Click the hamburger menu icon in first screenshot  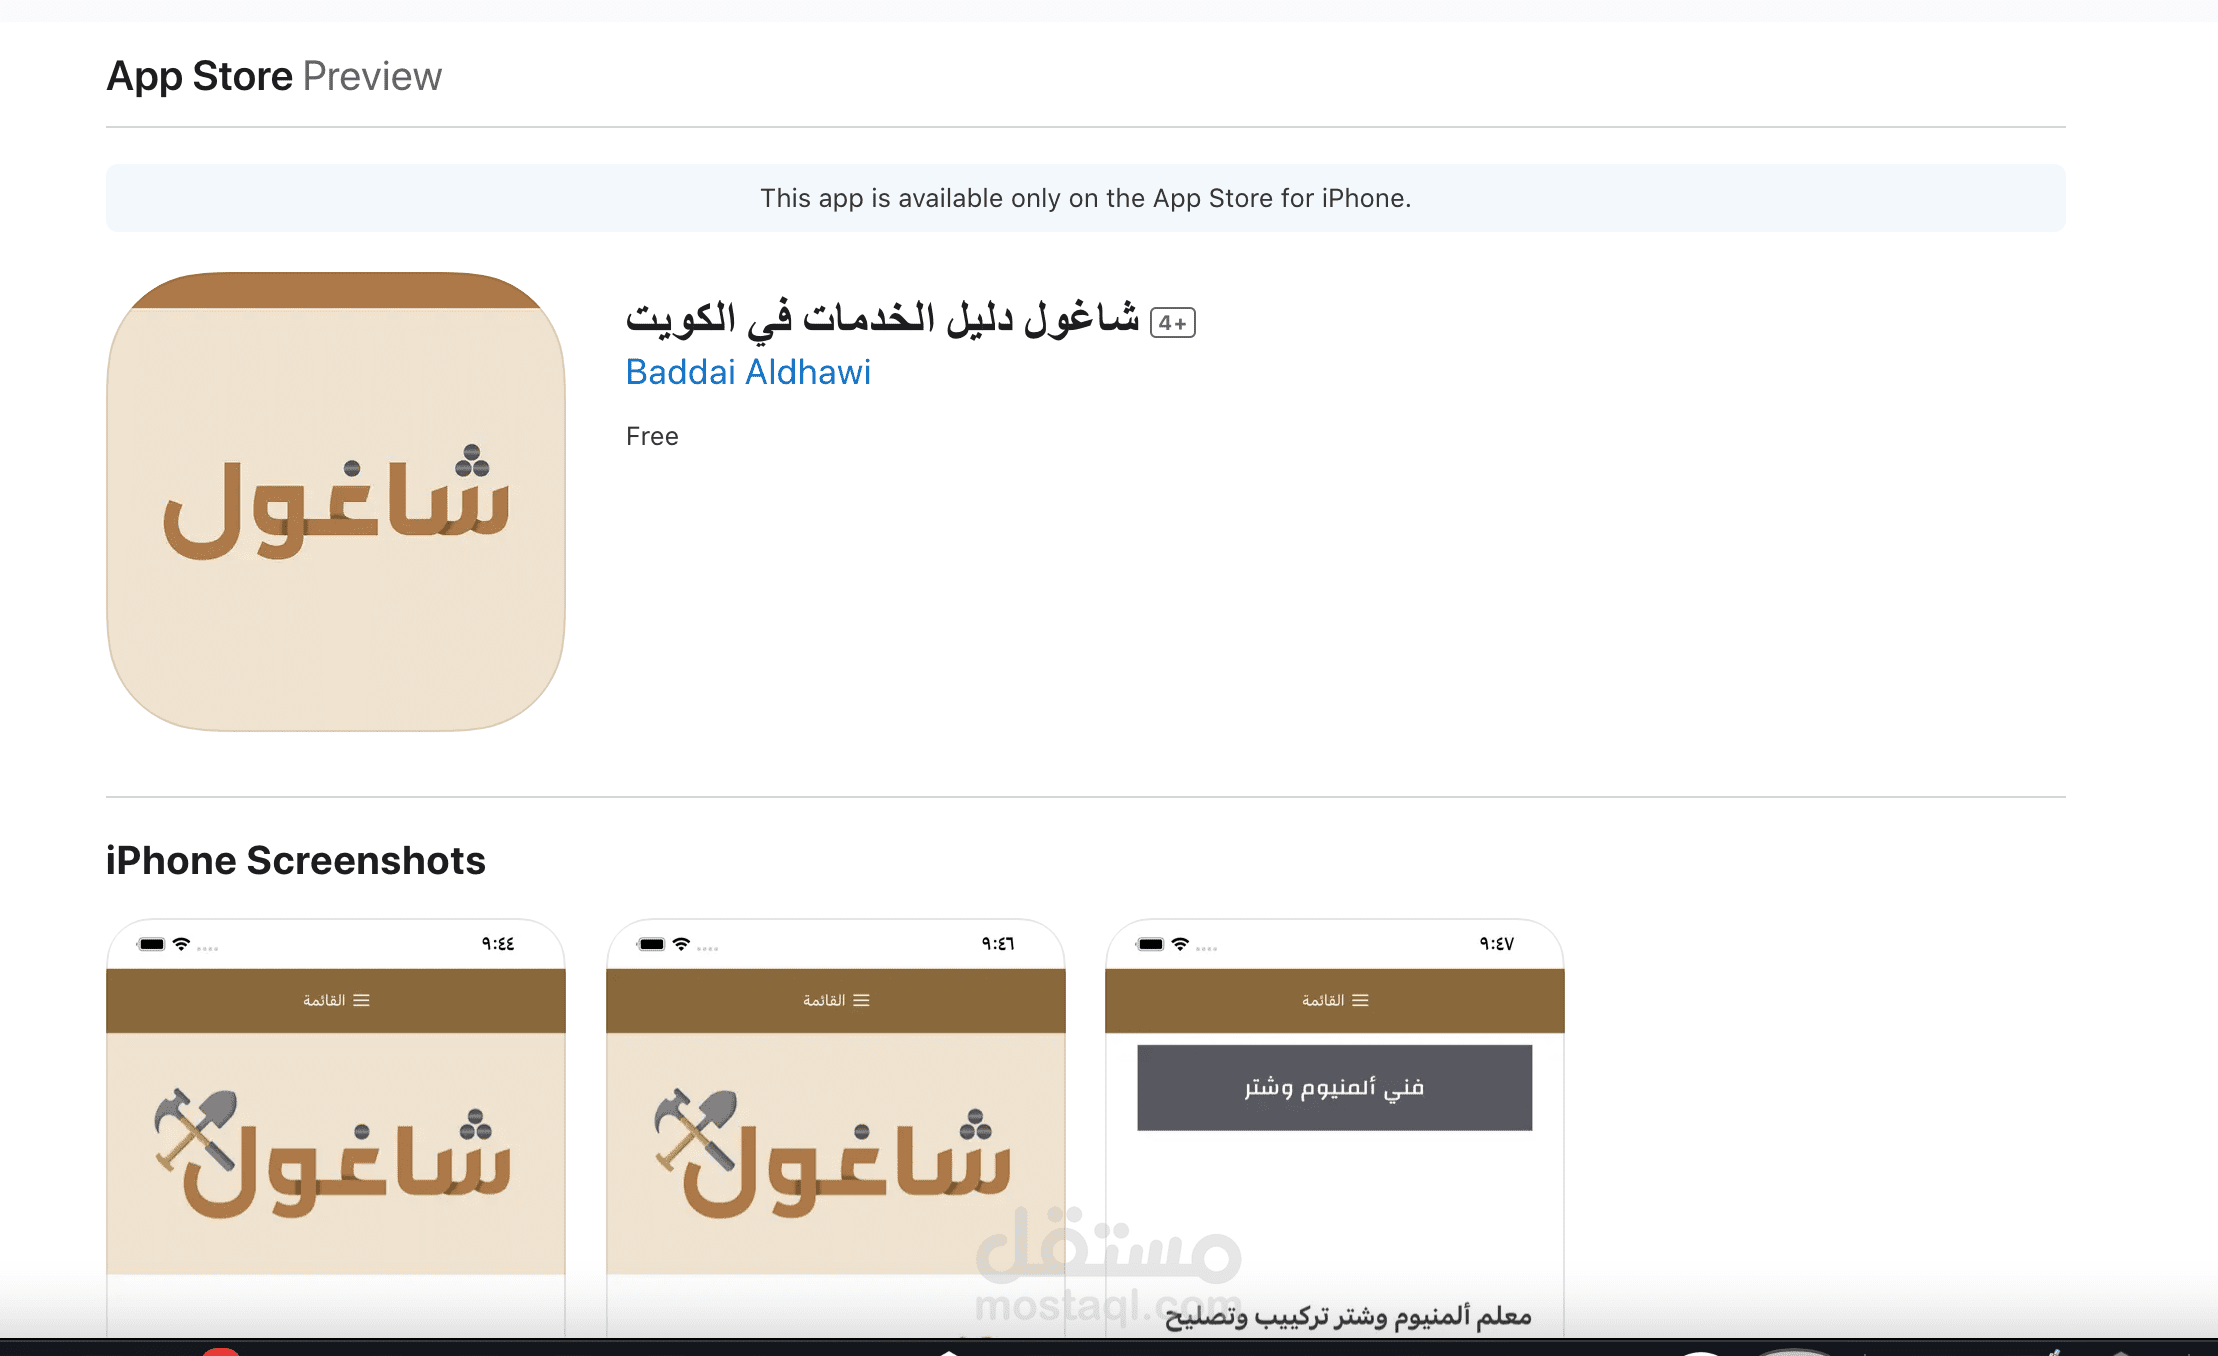tap(362, 1001)
